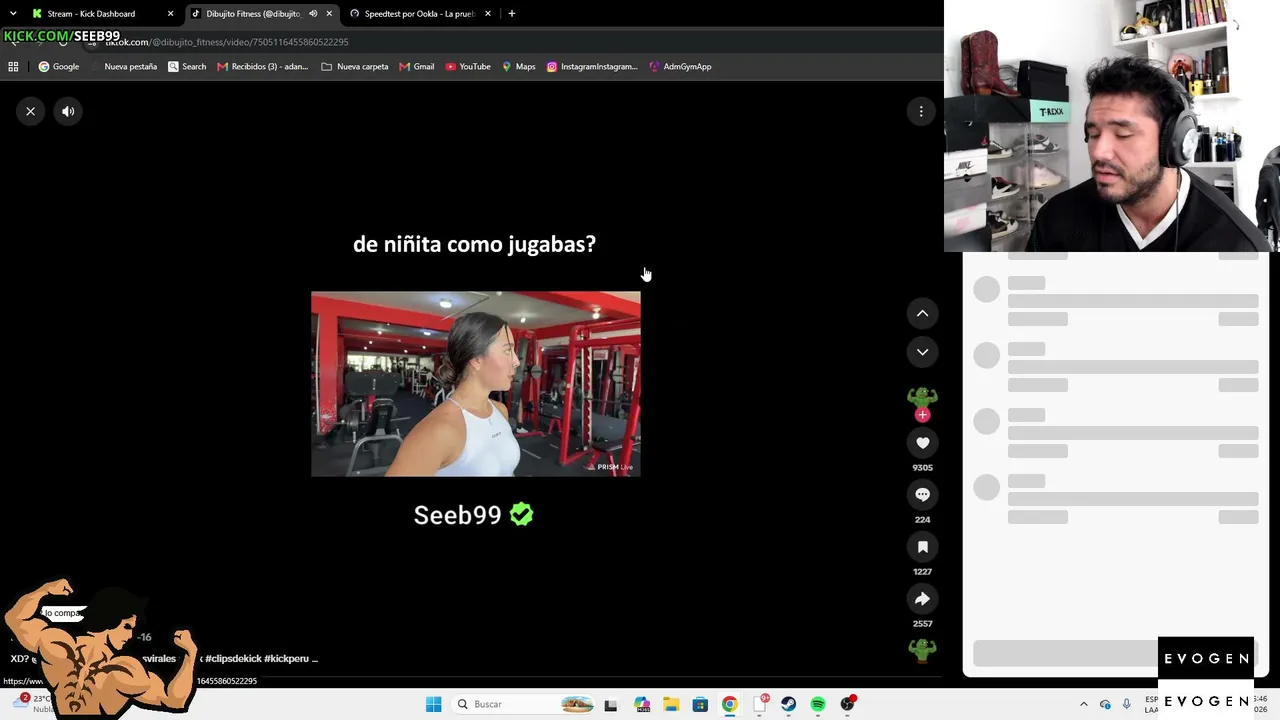
Task: Mute audio on the Dibujito Fitness tab
Action: pyautogui.click(x=313, y=14)
